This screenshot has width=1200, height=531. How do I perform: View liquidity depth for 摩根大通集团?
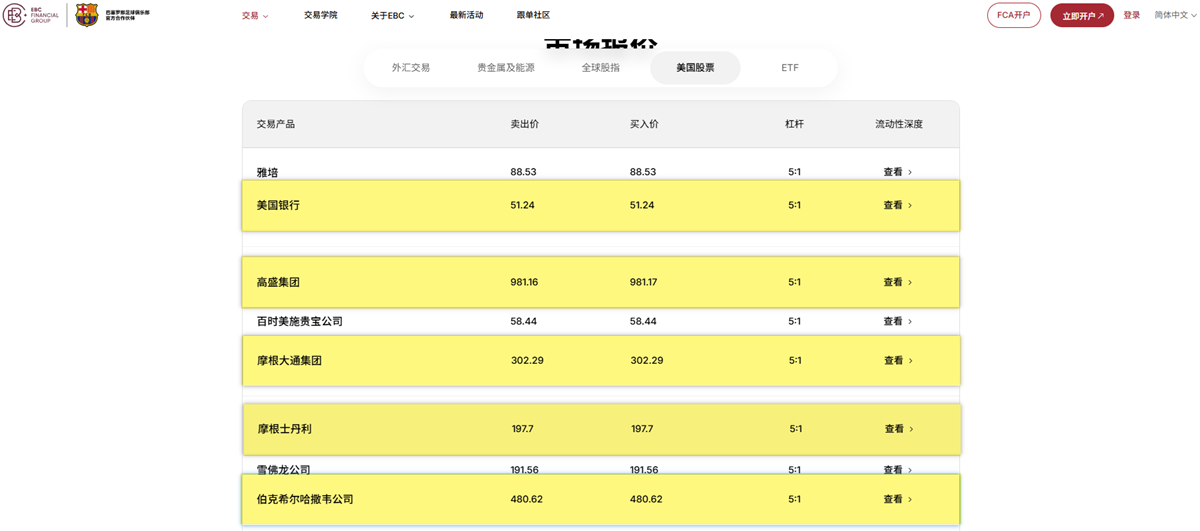pos(898,360)
